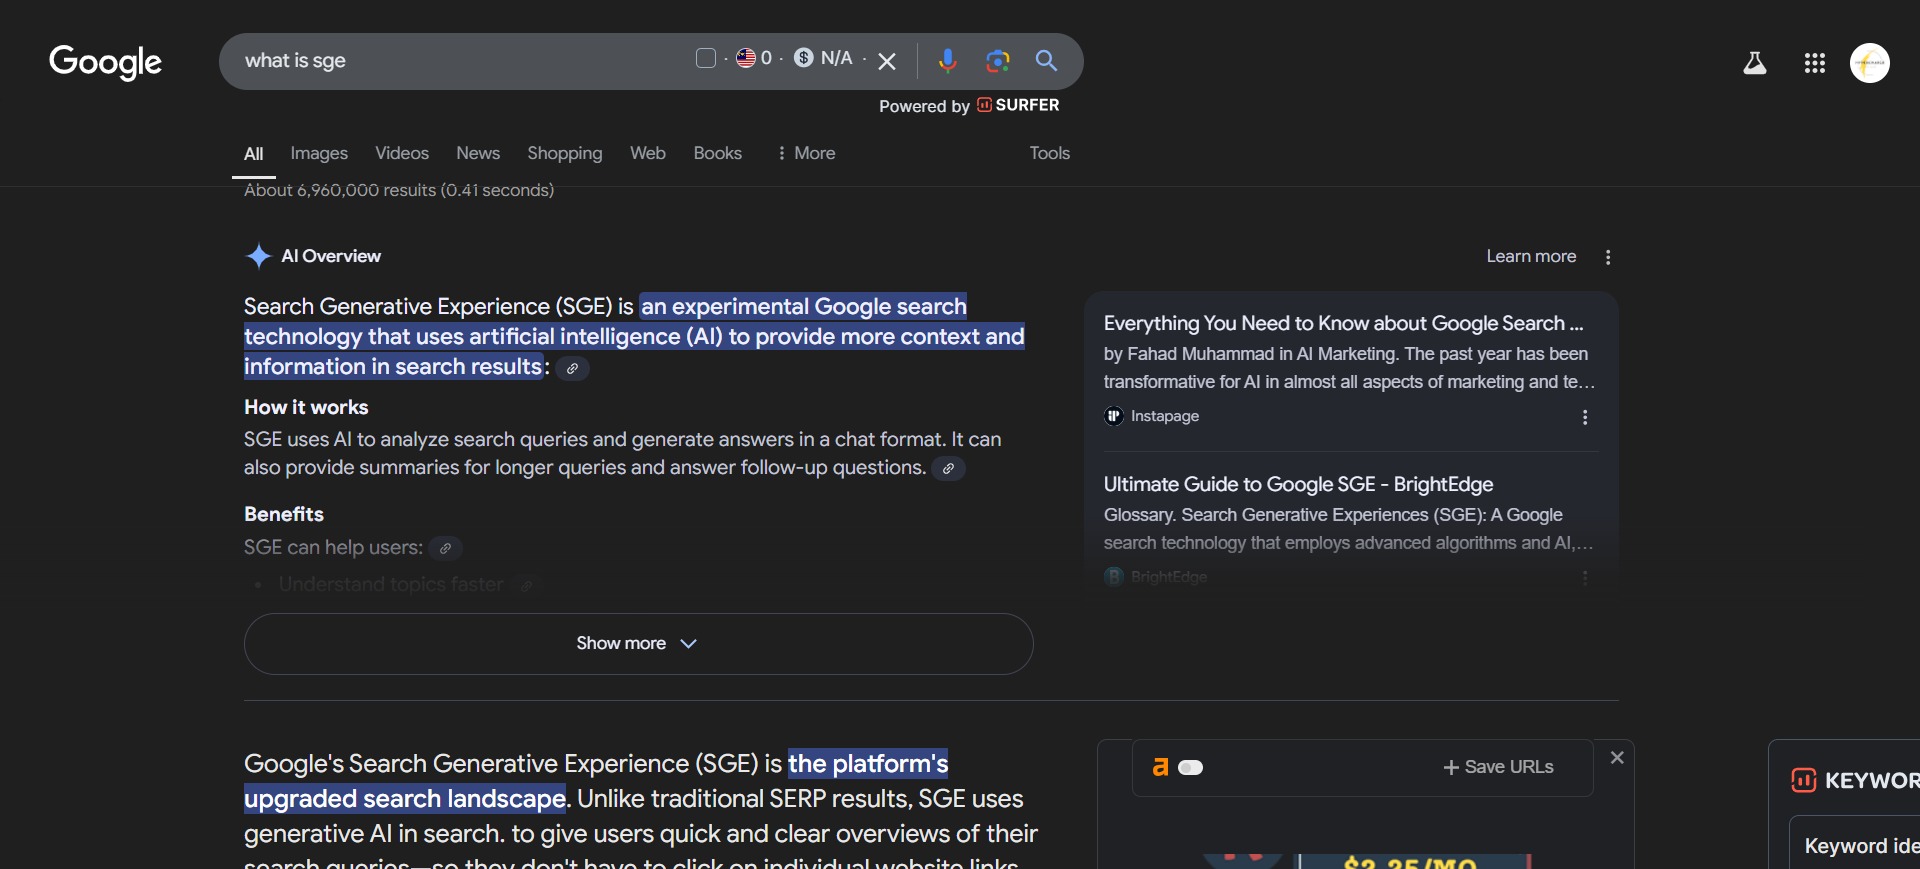Image resolution: width=1920 pixels, height=869 pixels.
Task: Switch to the Books tab
Action: click(718, 153)
